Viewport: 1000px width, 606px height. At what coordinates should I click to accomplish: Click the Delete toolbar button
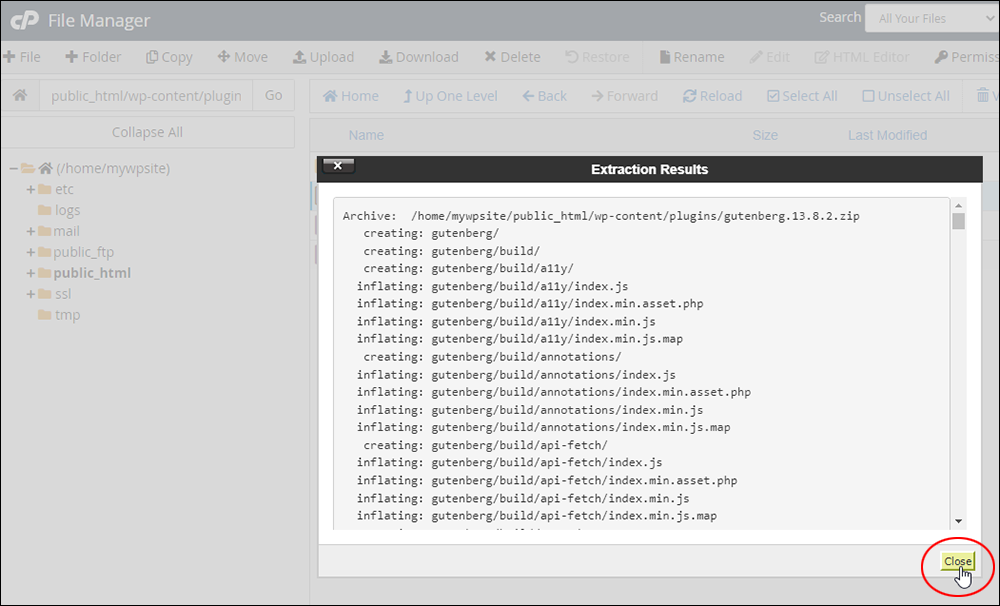pyautogui.click(x=512, y=57)
